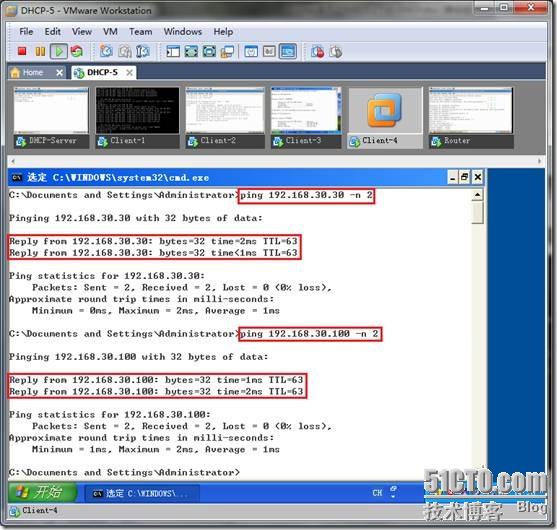Open the Team menu

(x=141, y=32)
